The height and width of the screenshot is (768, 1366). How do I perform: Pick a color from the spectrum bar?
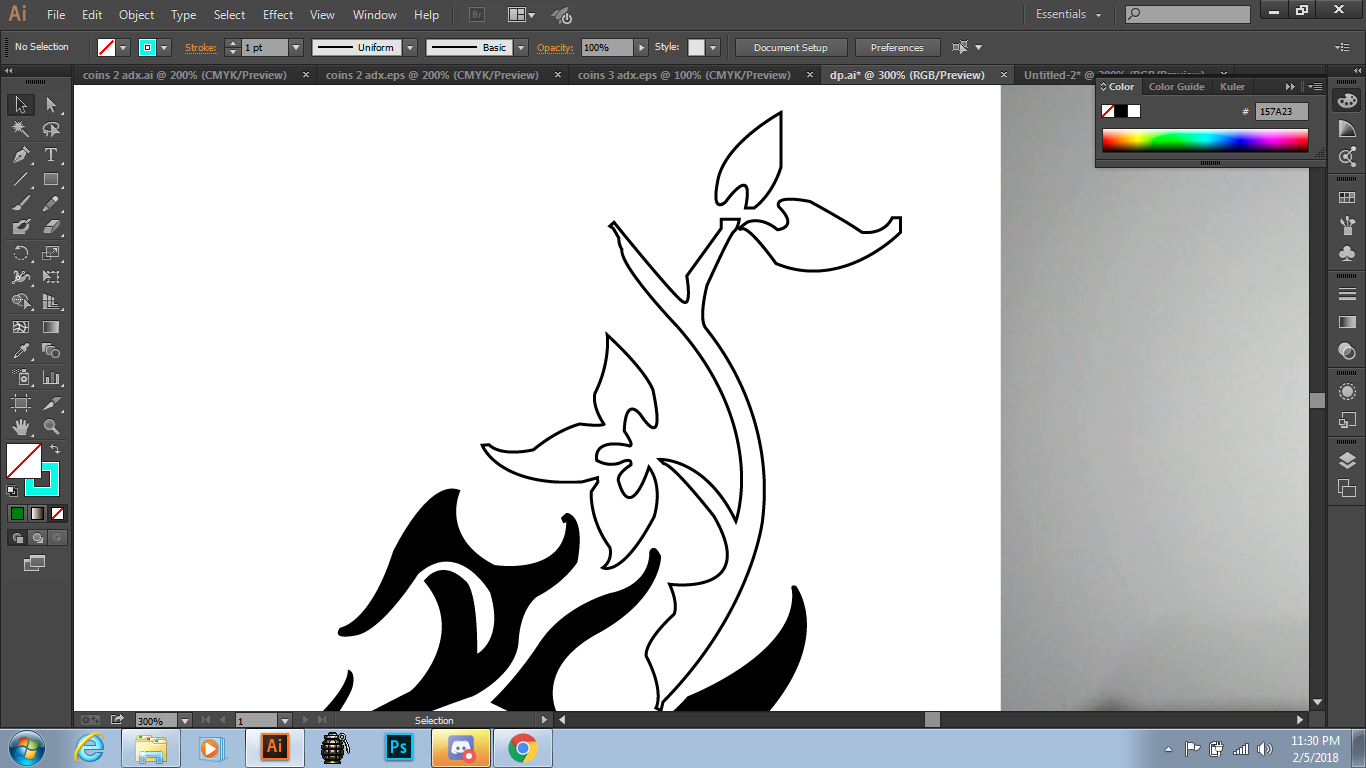(1204, 140)
